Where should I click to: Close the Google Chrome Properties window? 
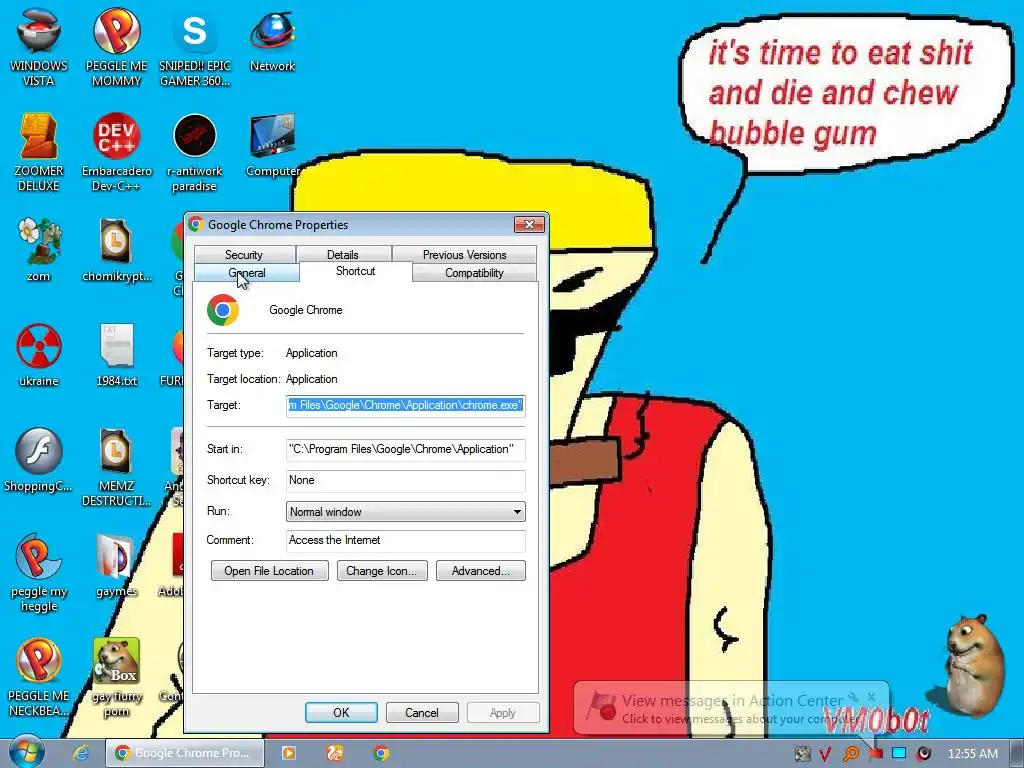[x=529, y=225]
